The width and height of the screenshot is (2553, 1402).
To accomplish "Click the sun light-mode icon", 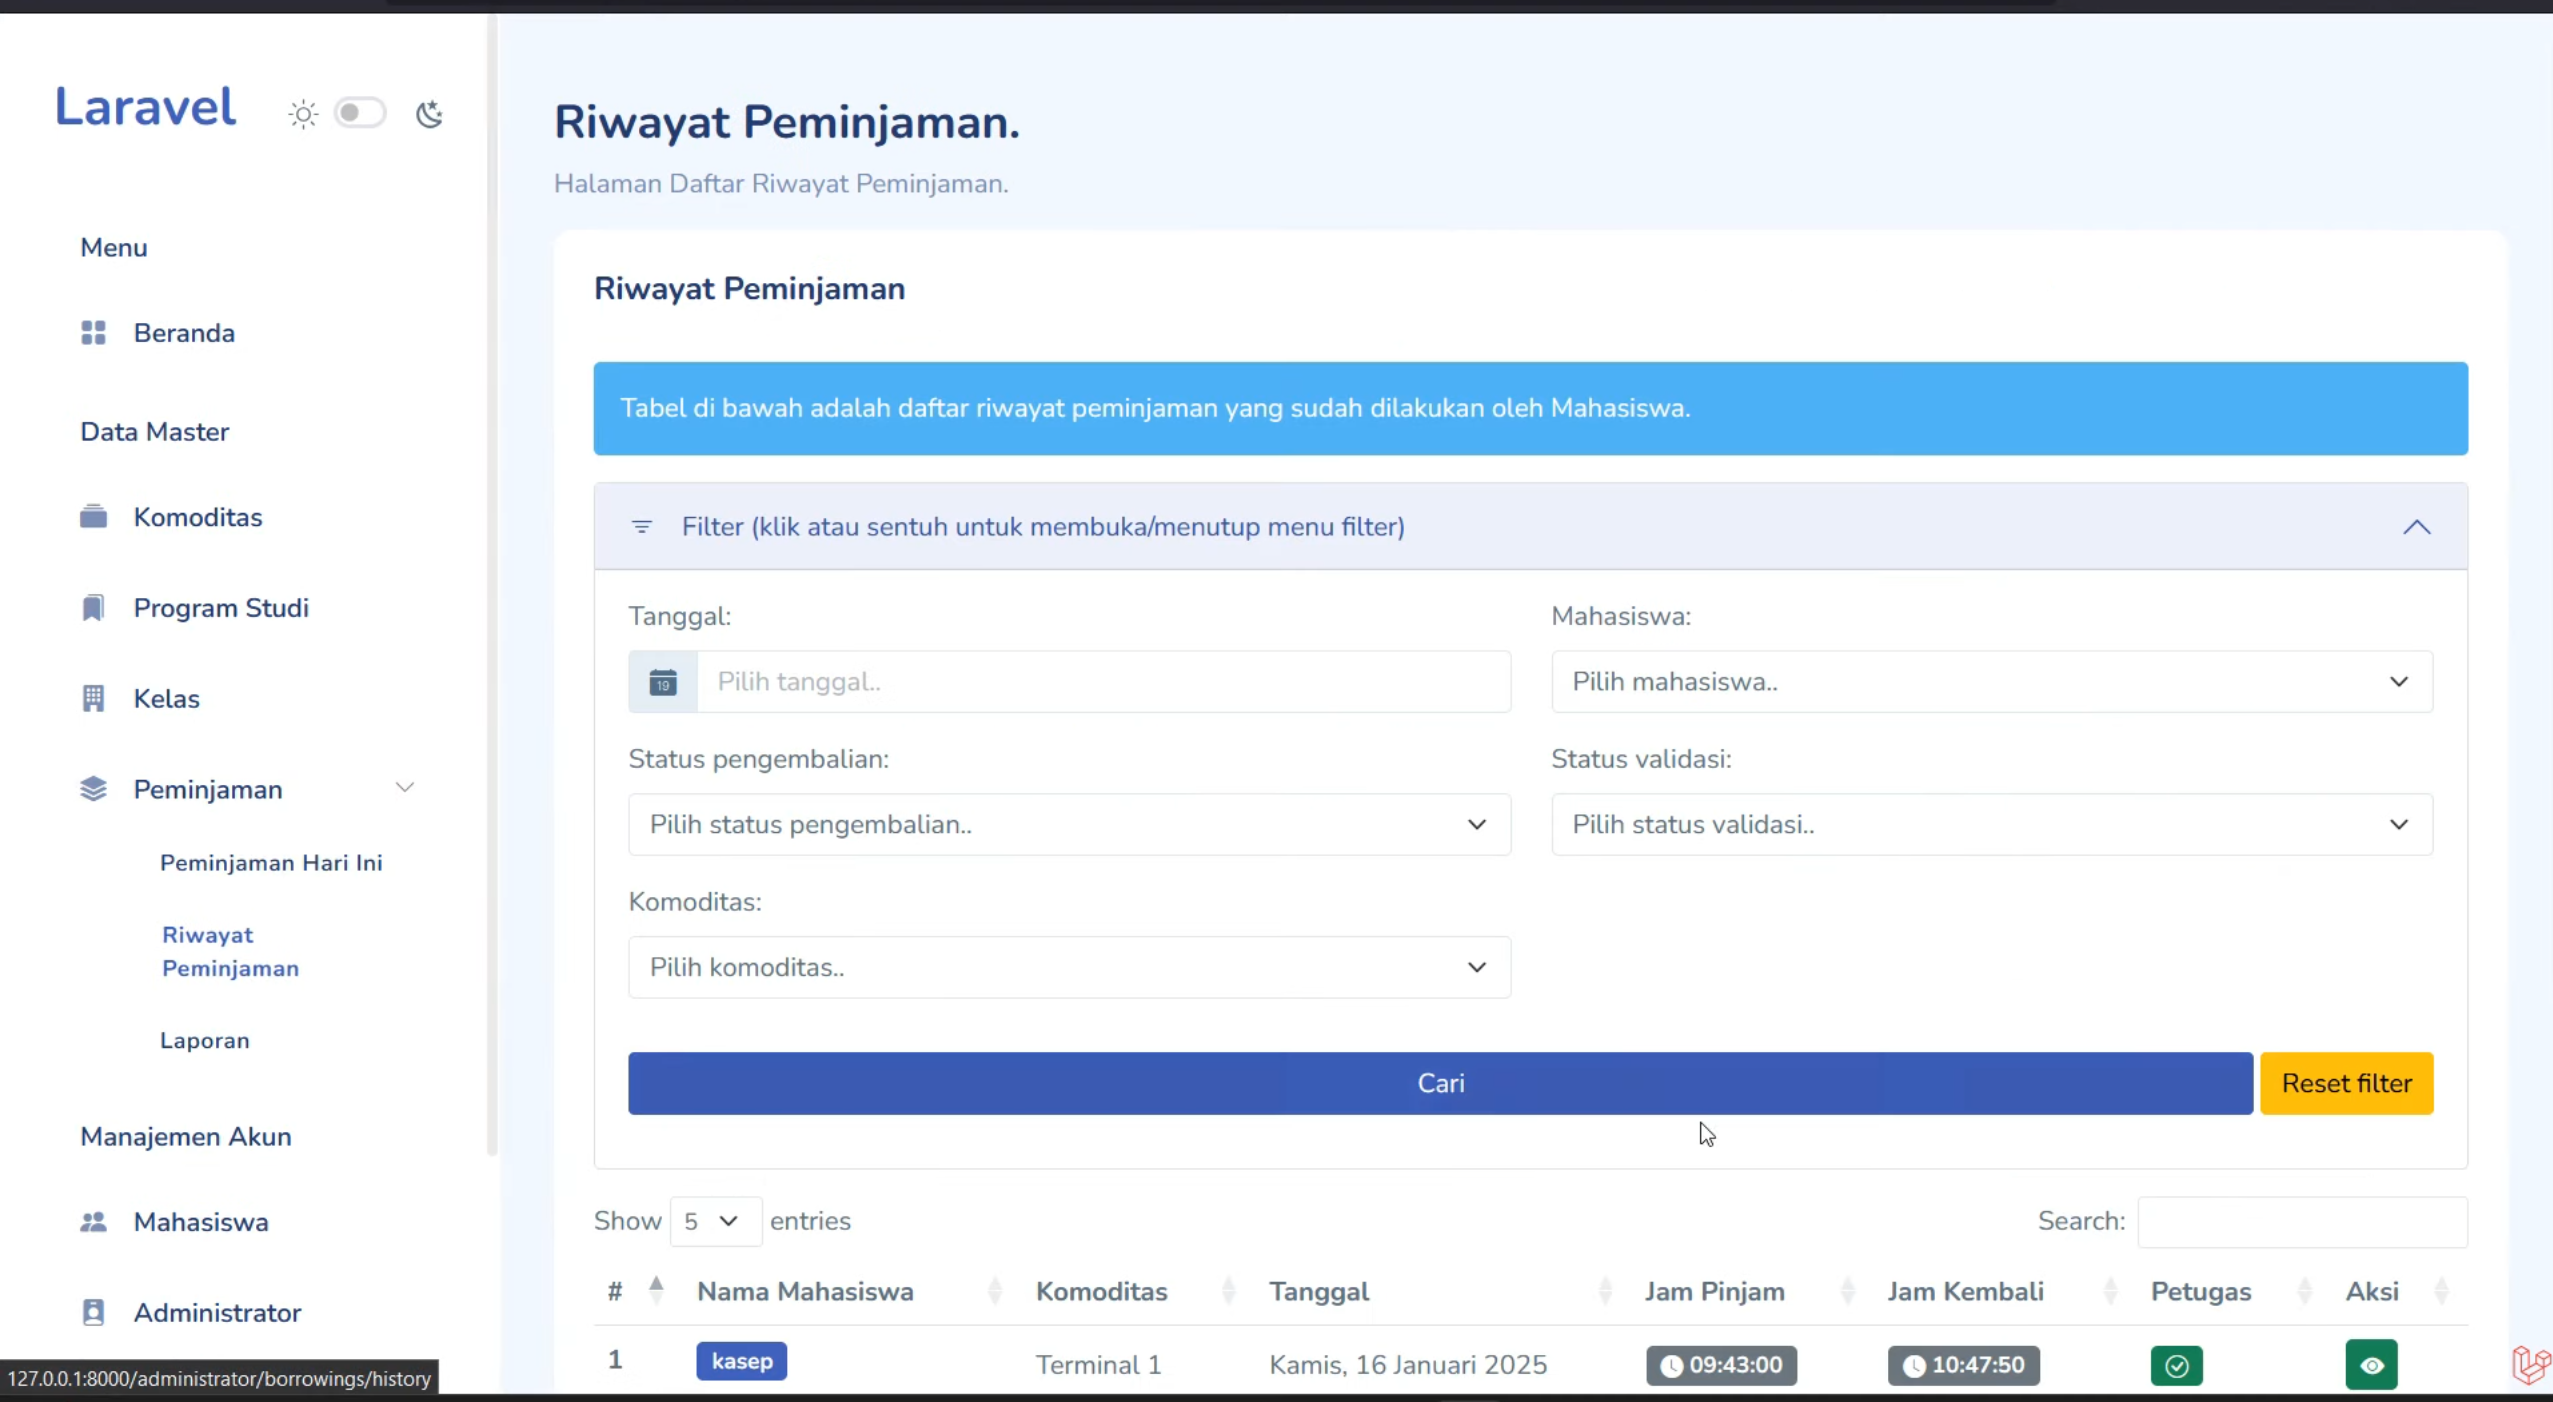I will [303, 114].
